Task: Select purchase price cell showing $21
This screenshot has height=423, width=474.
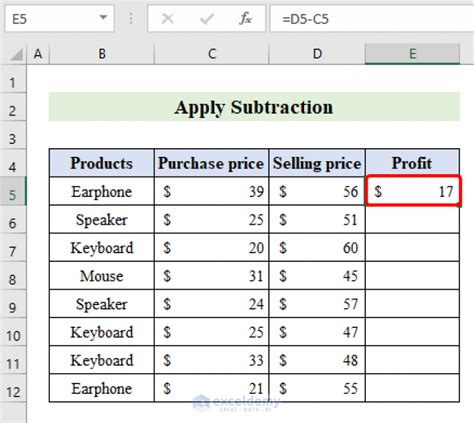Action: [211, 388]
